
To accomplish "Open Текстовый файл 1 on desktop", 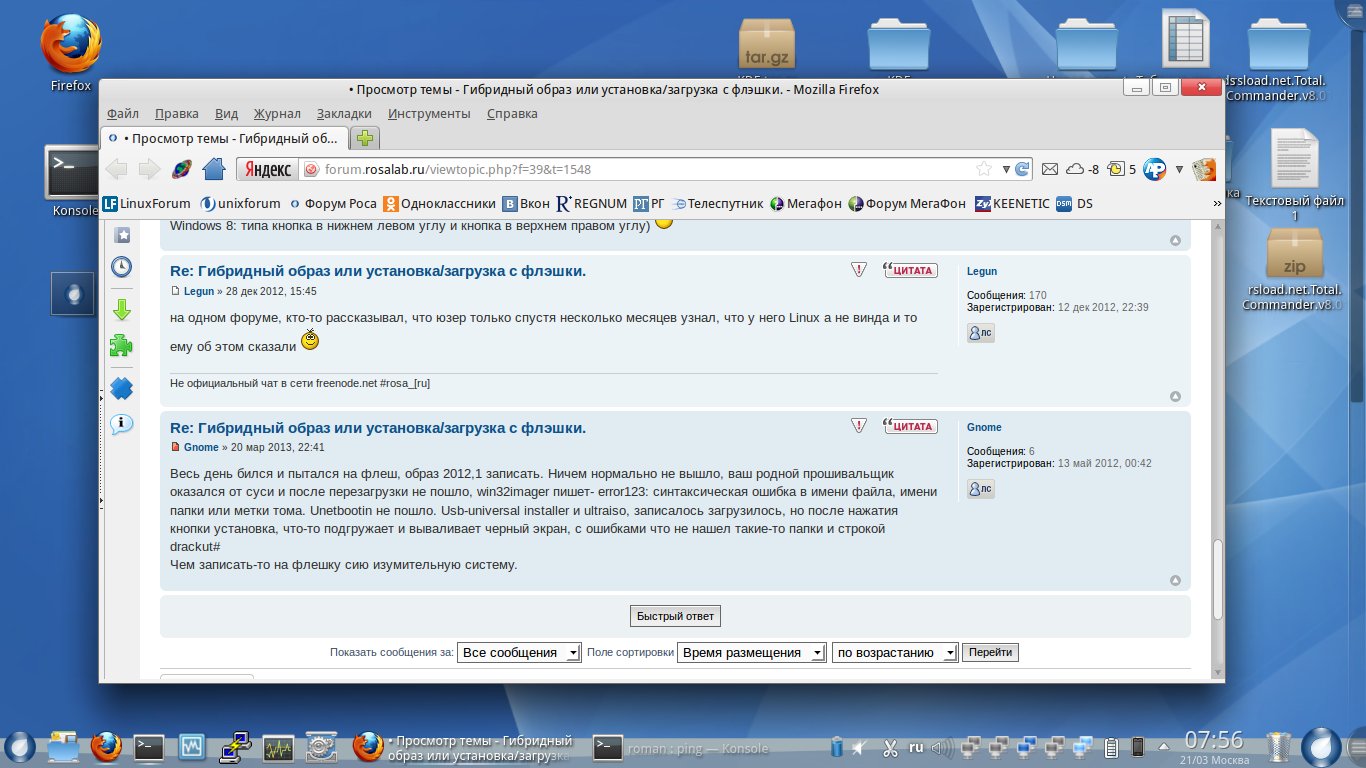I will point(1295,175).
